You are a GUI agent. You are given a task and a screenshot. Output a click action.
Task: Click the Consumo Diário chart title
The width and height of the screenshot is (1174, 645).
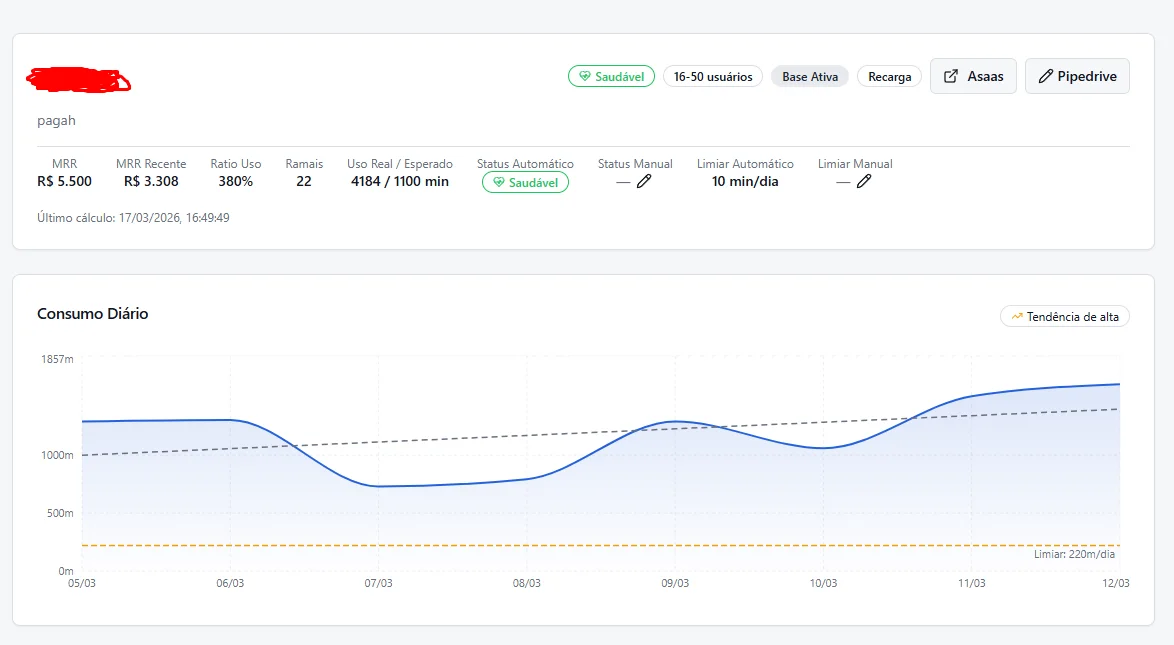click(x=93, y=314)
